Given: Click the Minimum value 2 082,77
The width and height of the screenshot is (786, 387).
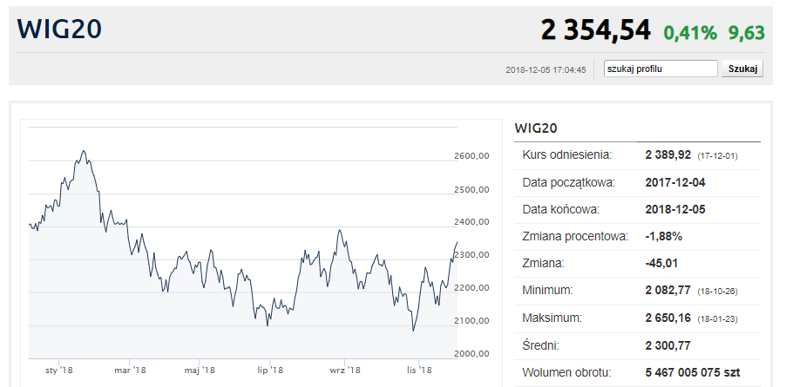Looking at the screenshot, I should click(668, 290).
